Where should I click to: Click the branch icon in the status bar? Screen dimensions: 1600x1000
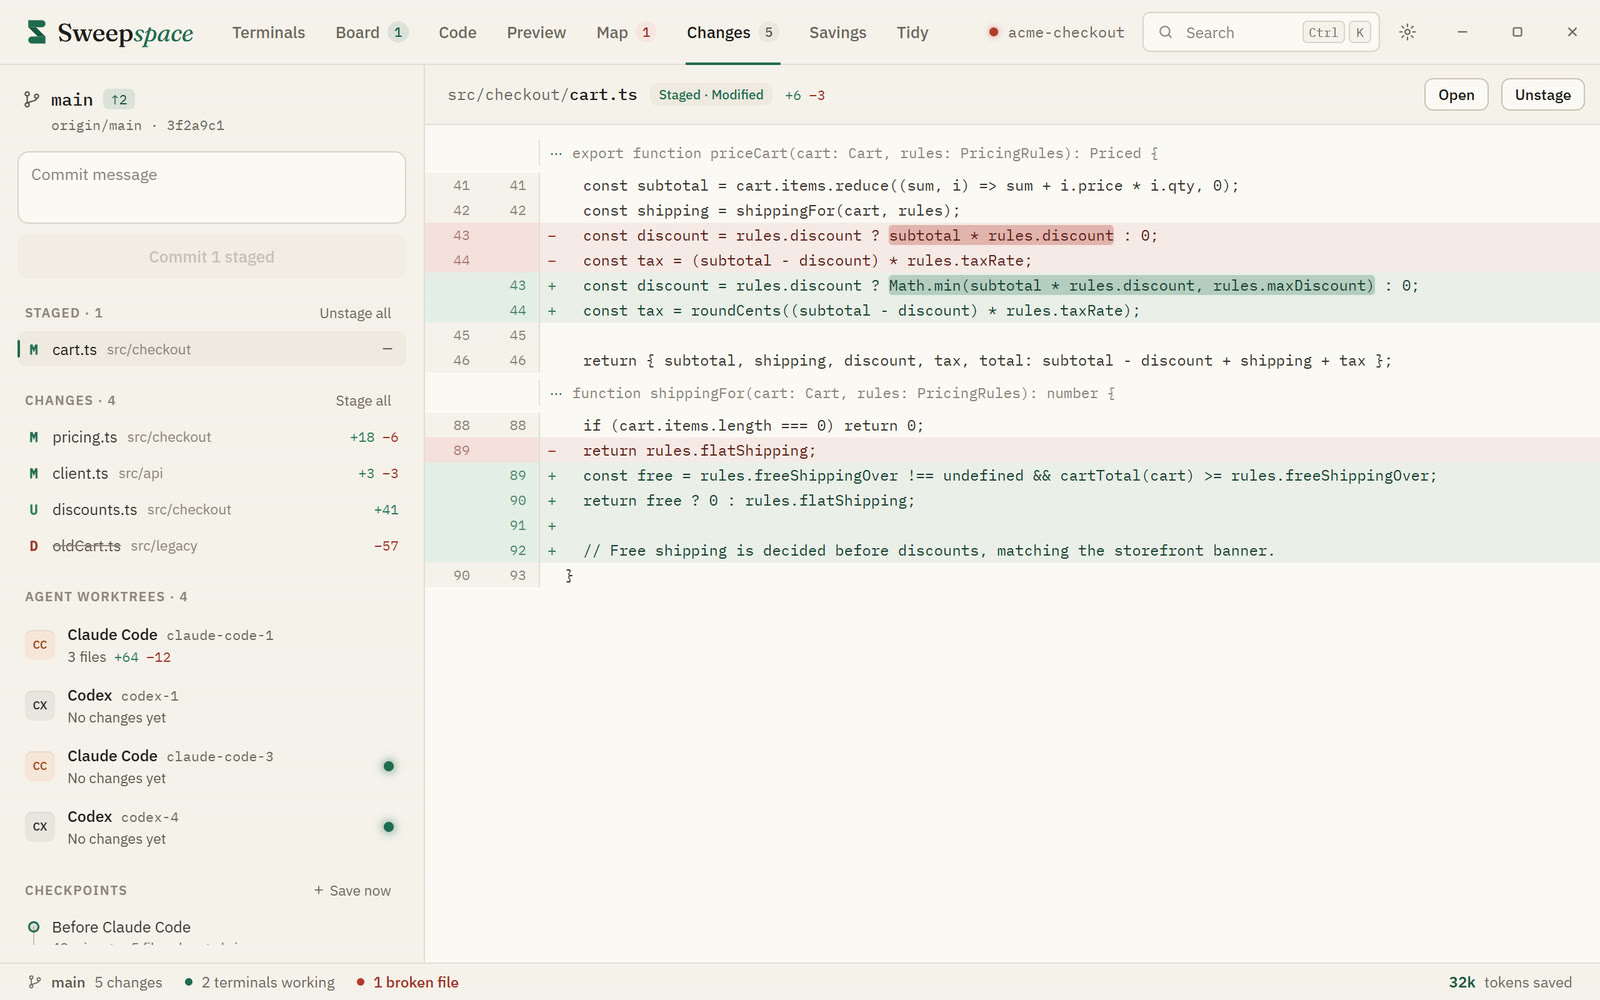click(35, 982)
